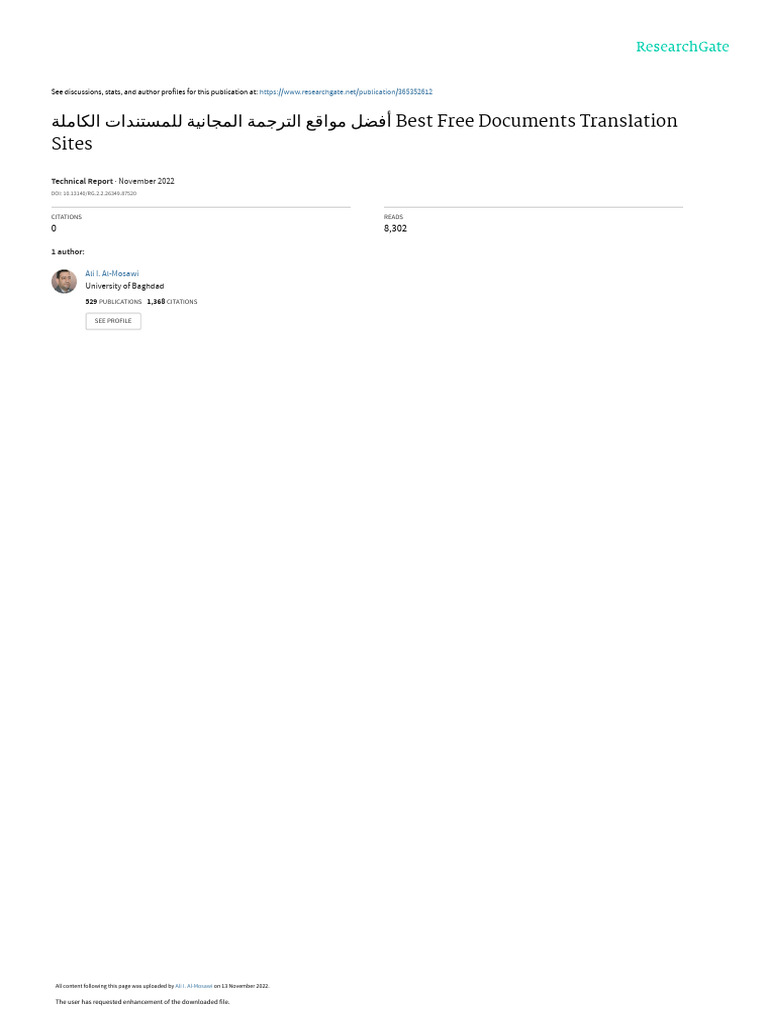Click the CITATIONS stat heading
The width and height of the screenshot is (768, 1024).
[67, 217]
